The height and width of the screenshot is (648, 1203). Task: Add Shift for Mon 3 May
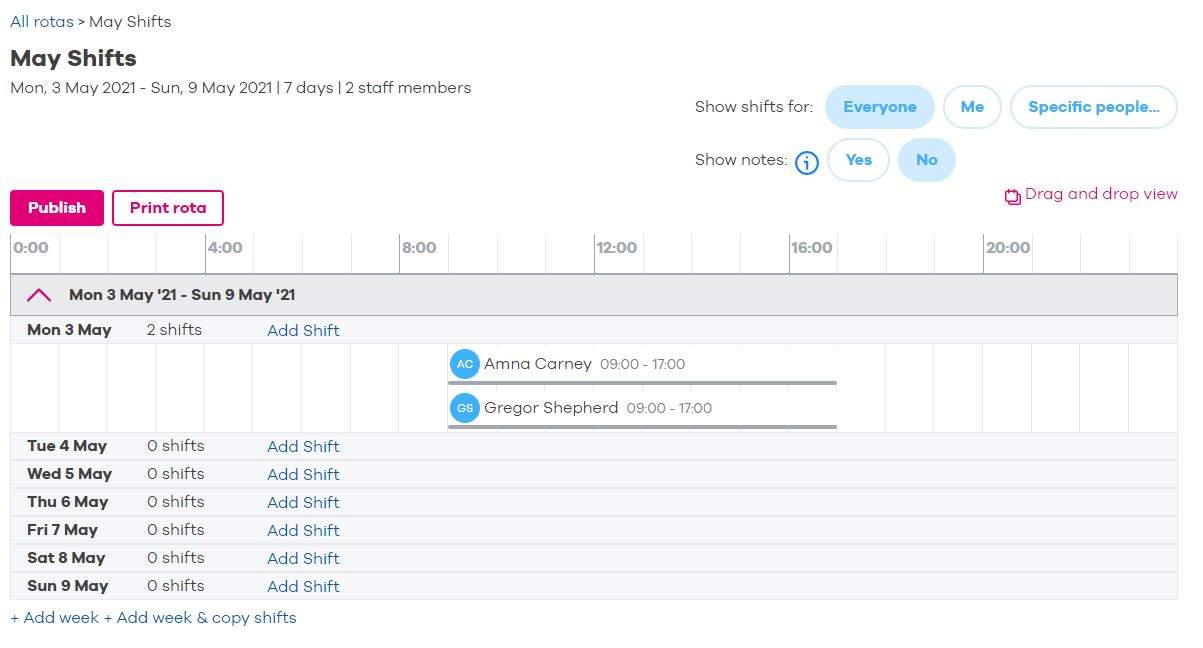(303, 330)
